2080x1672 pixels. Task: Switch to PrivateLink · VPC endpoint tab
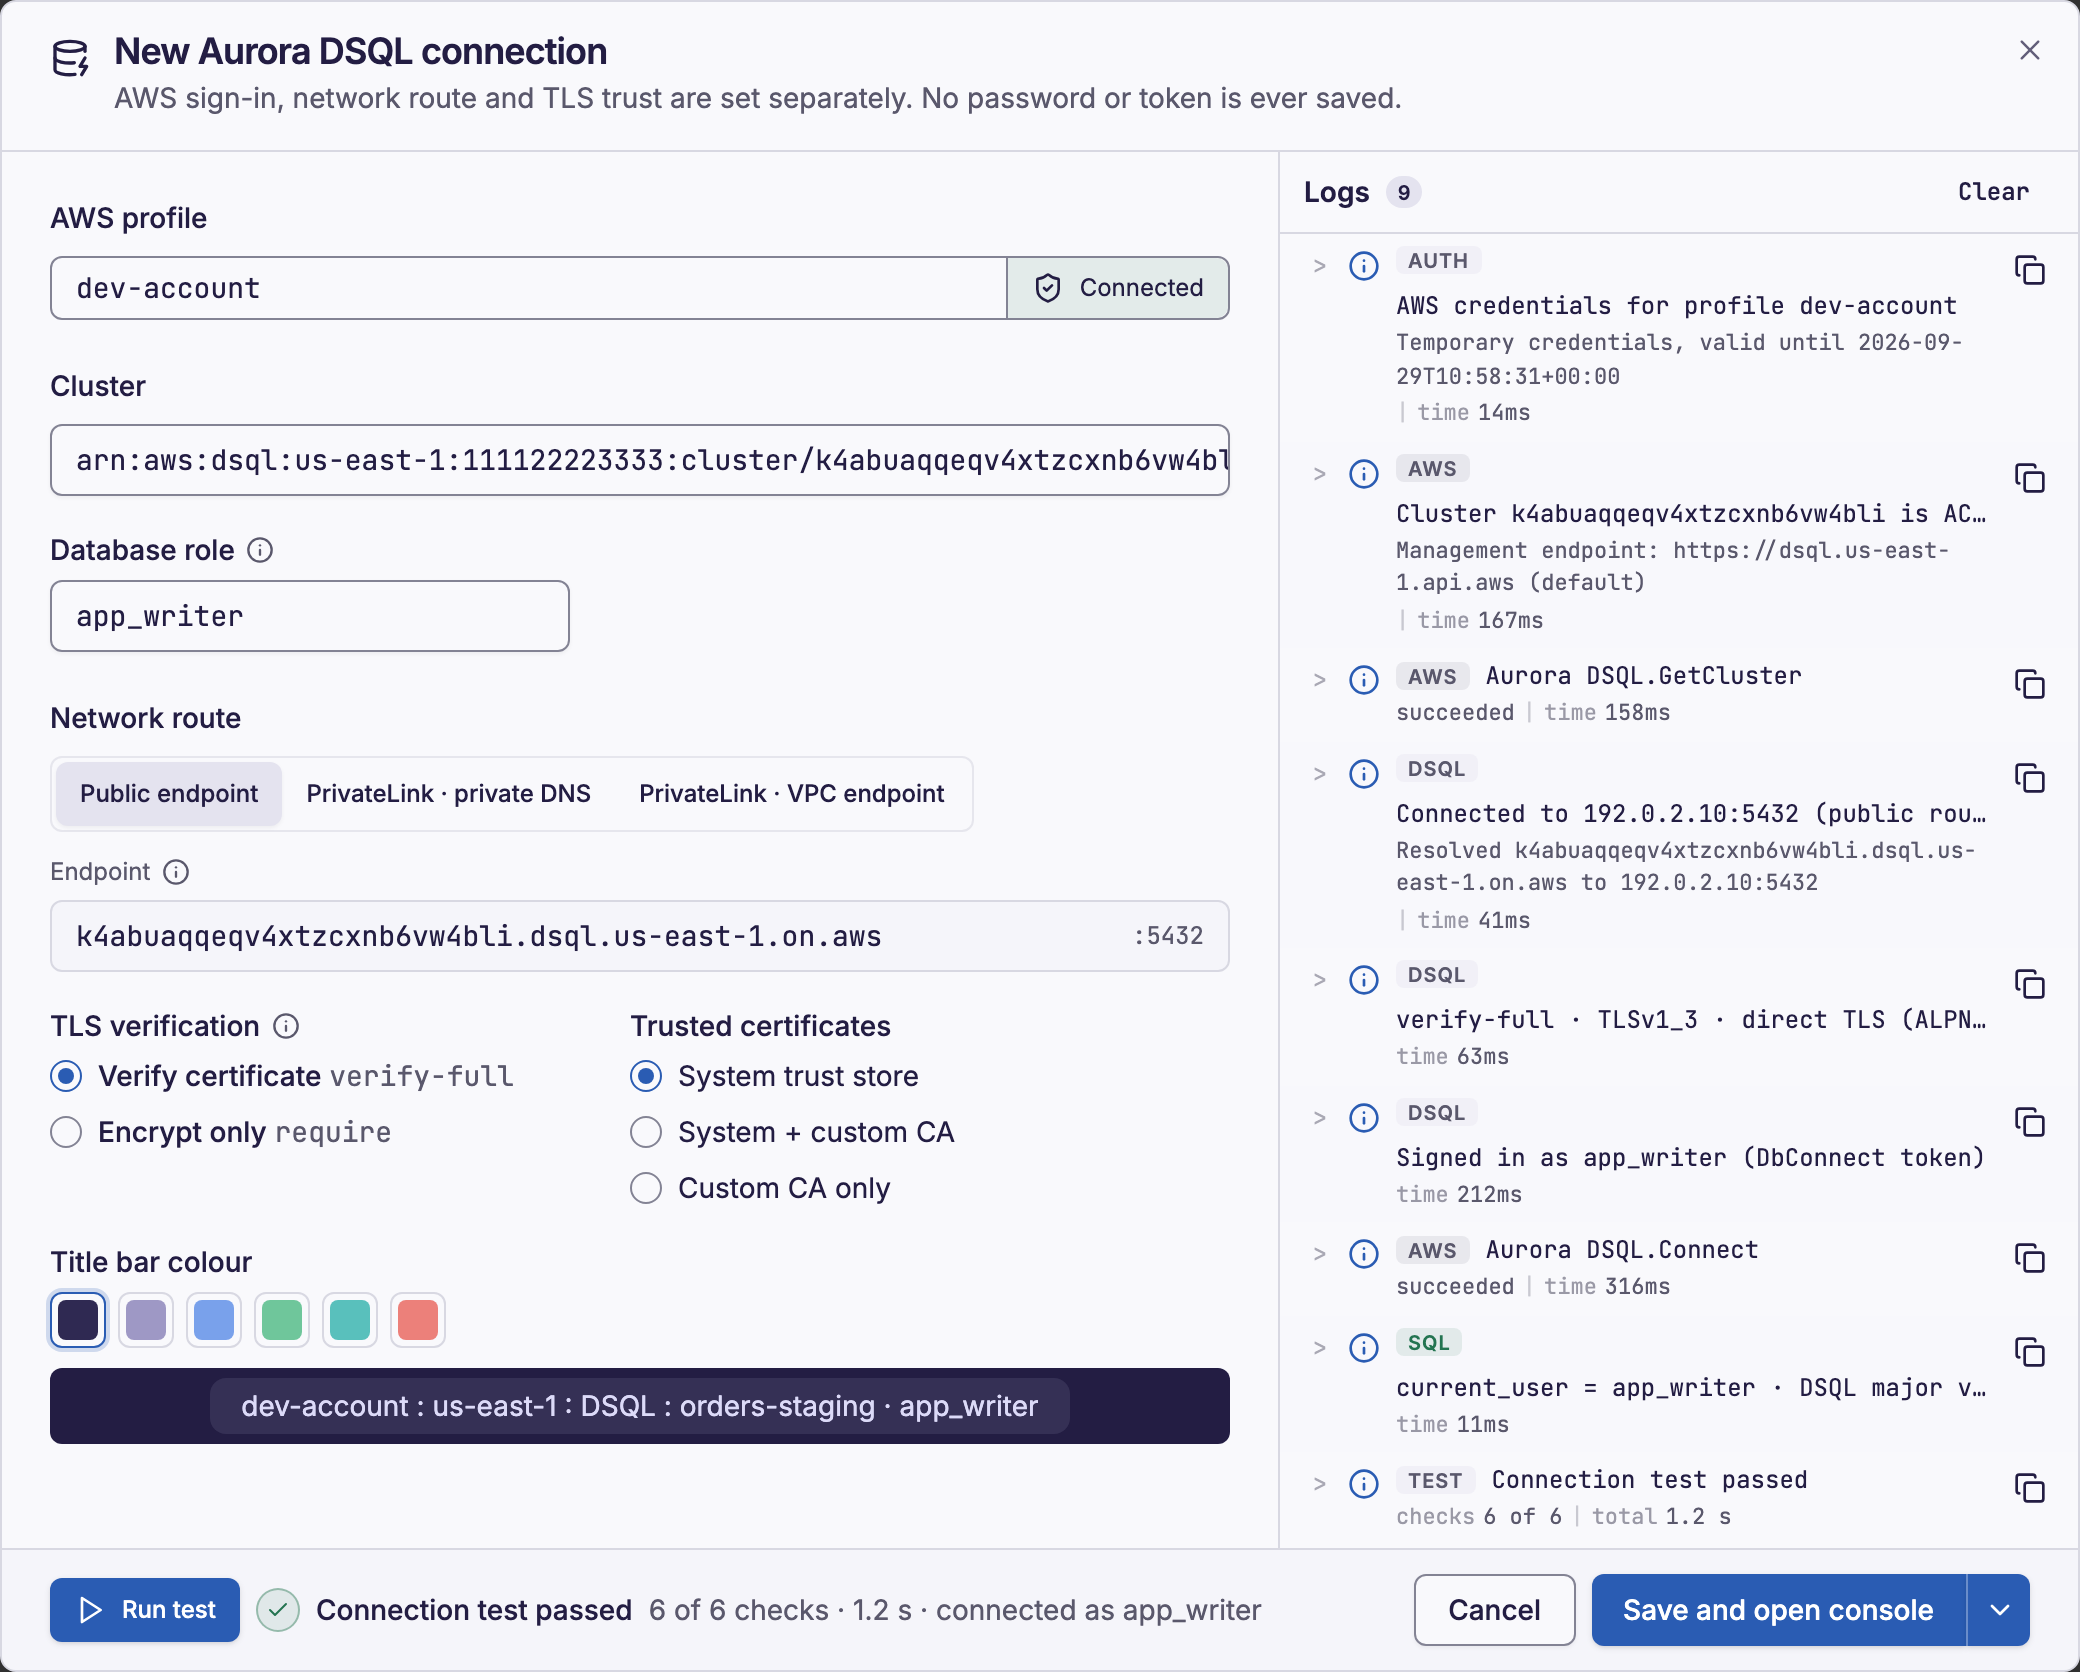pos(791,794)
